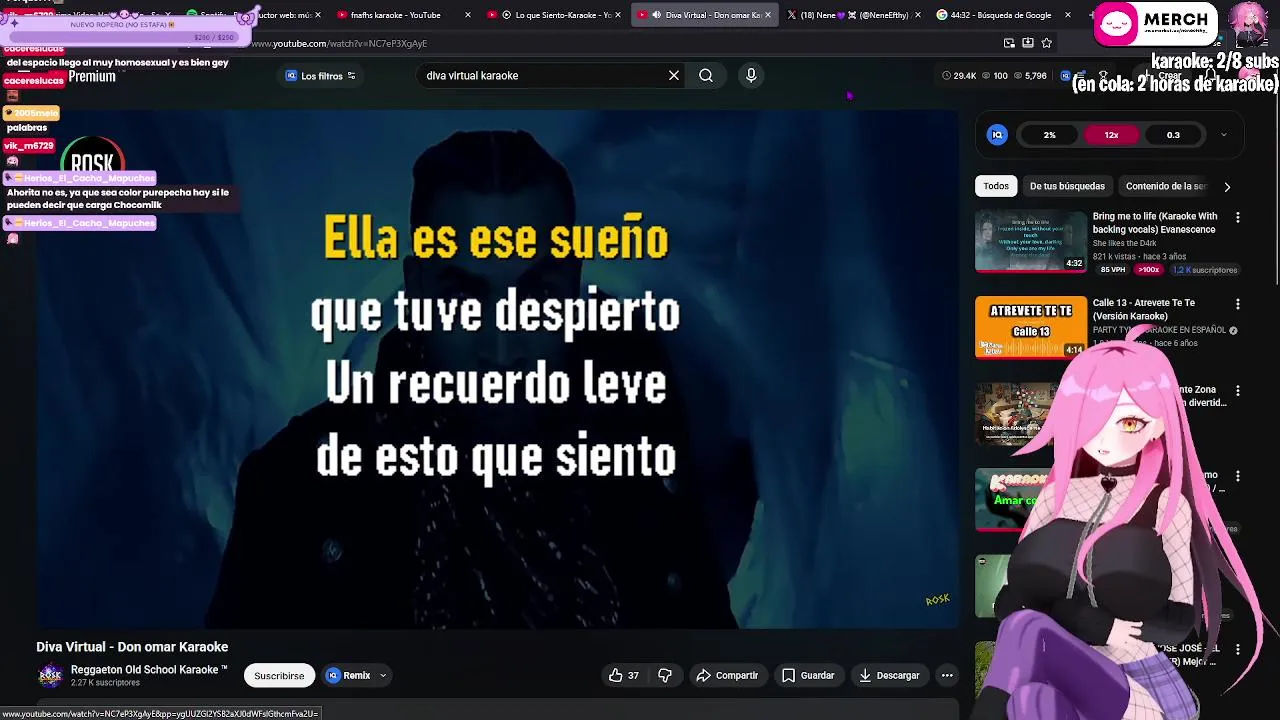This screenshot has width=1280, height=720.
Task: Select the 12x stat pill
Action: (1111, 135)
